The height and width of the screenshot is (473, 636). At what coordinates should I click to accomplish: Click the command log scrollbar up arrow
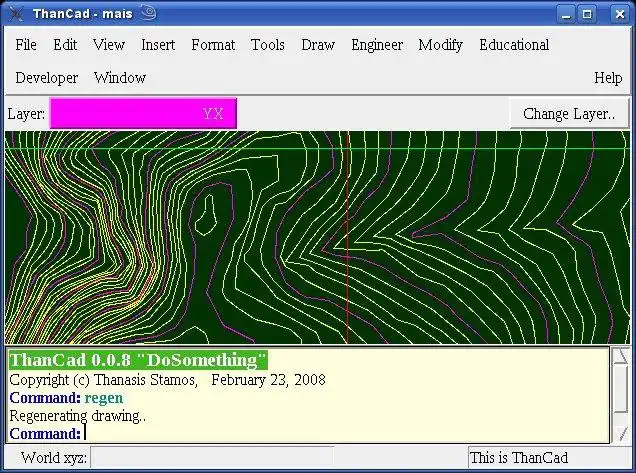coord(621,356)
